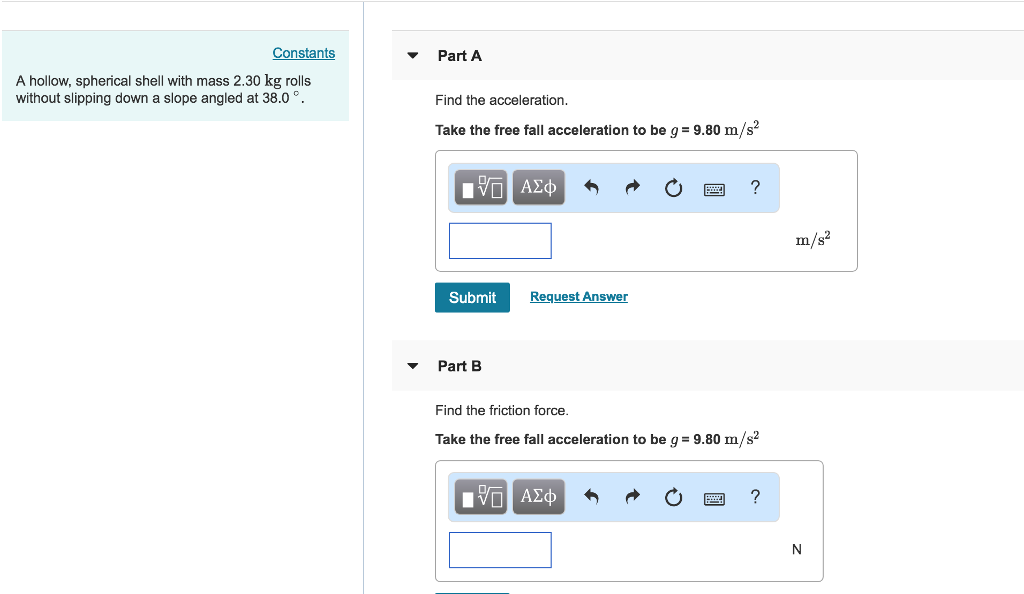This screenshot has height=594, width=1024.
Task: Click the acceleration answer input box
Action: pyautogui.click(x=500, y=240)
